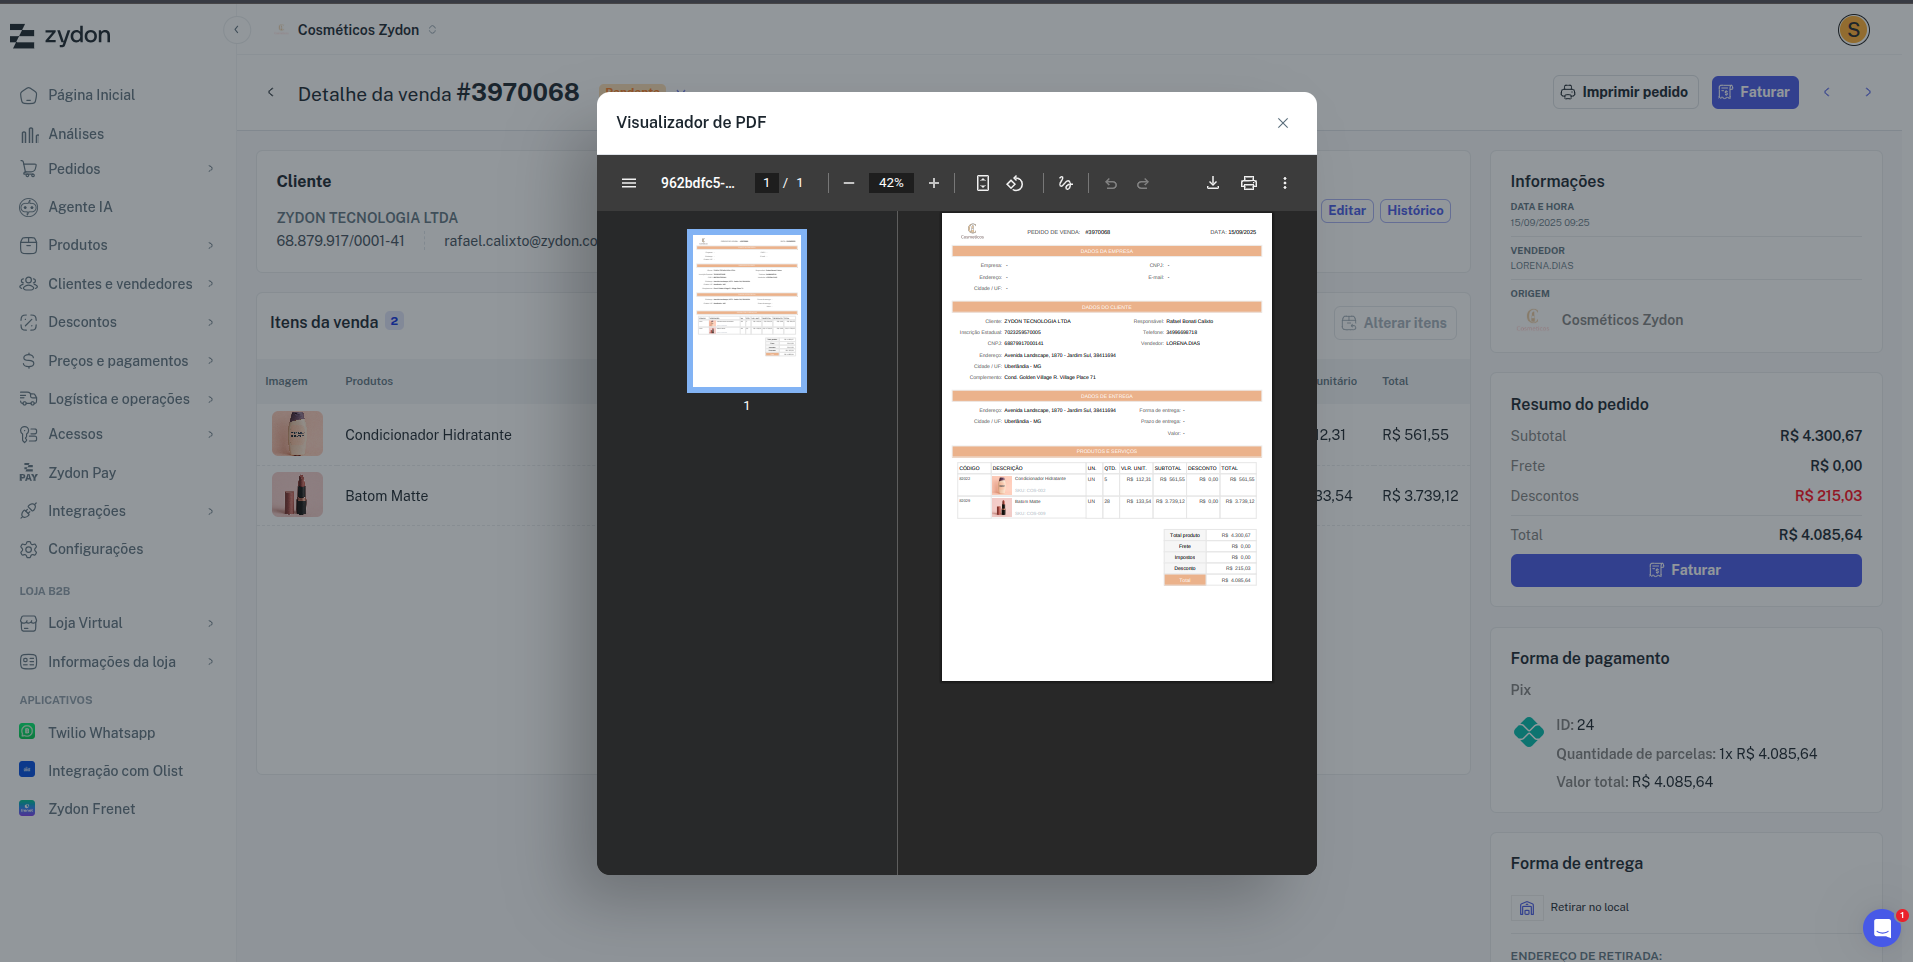The width and height of the screenshot is (1913, 962).
Task: Expand Clientes e vendedores menu
Action: coord(118,284)
